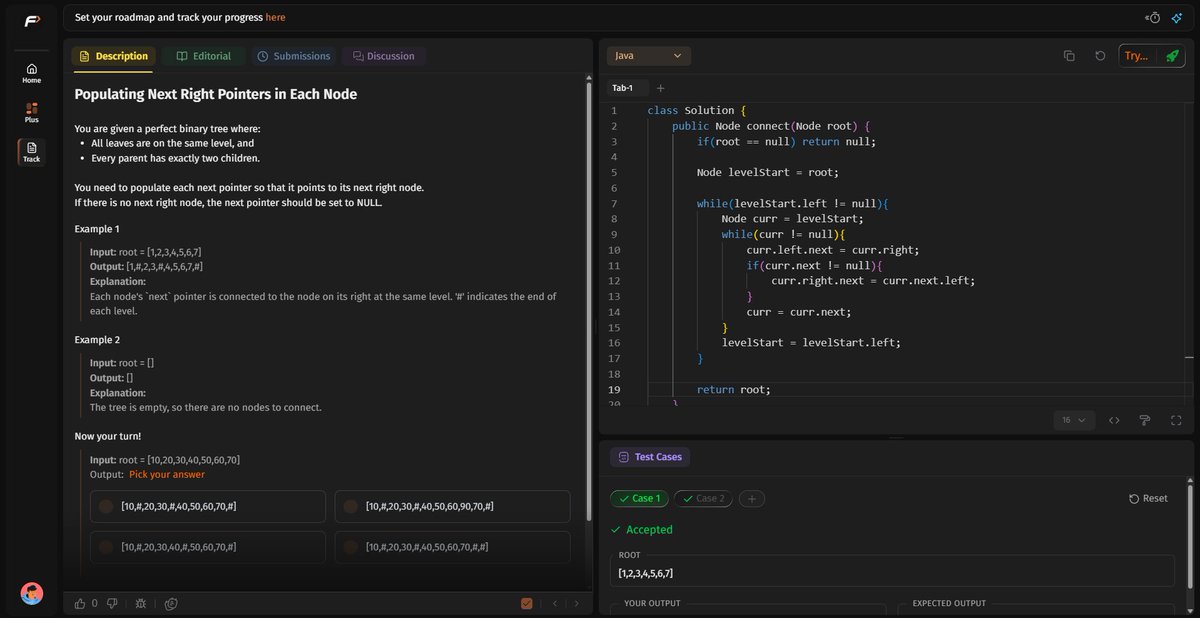This screenshot has width=1200, height=618.
Task: Select answer [10,#,20,30,#,40,50,60,90,70,#]
Action: click(x=452, y=506)
